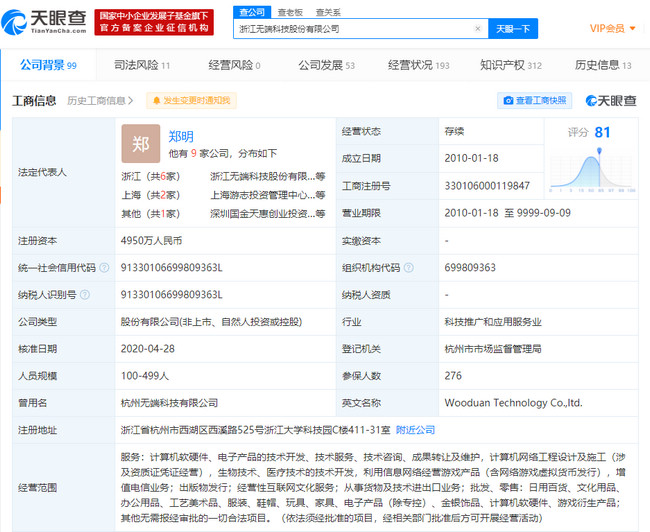Click the help icon next to 纳税人识别号
This screenshot has width=650, height=532.
click(x=85, y=295)
